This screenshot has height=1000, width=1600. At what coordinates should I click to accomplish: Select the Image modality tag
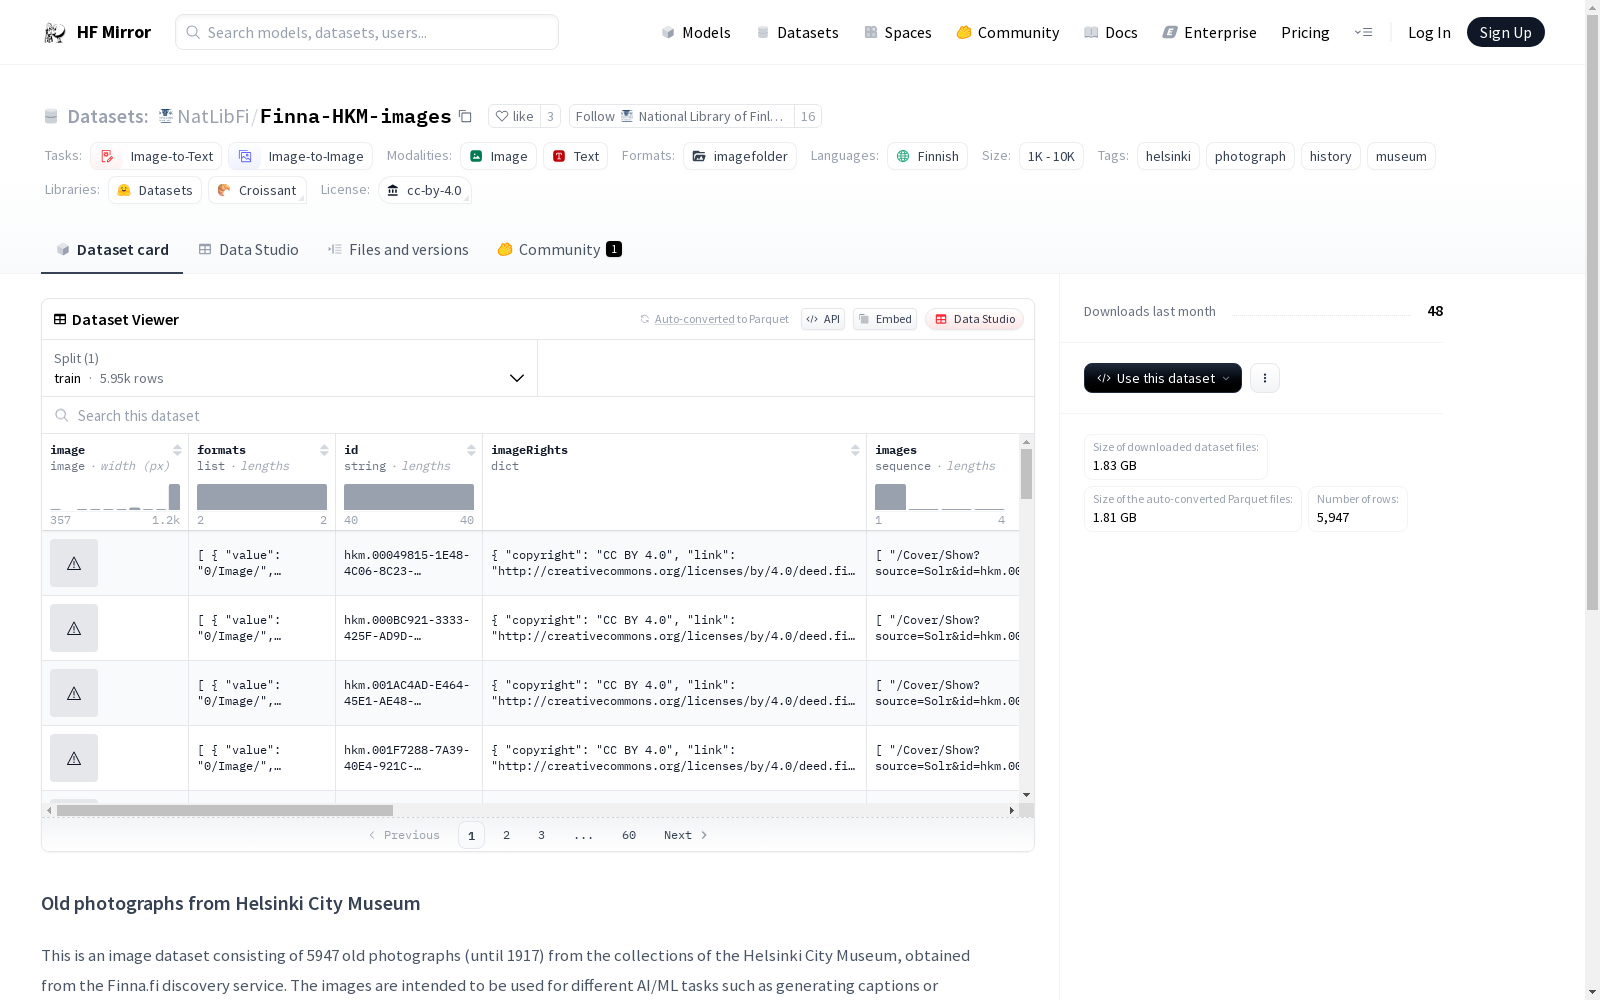click(499, 156)
